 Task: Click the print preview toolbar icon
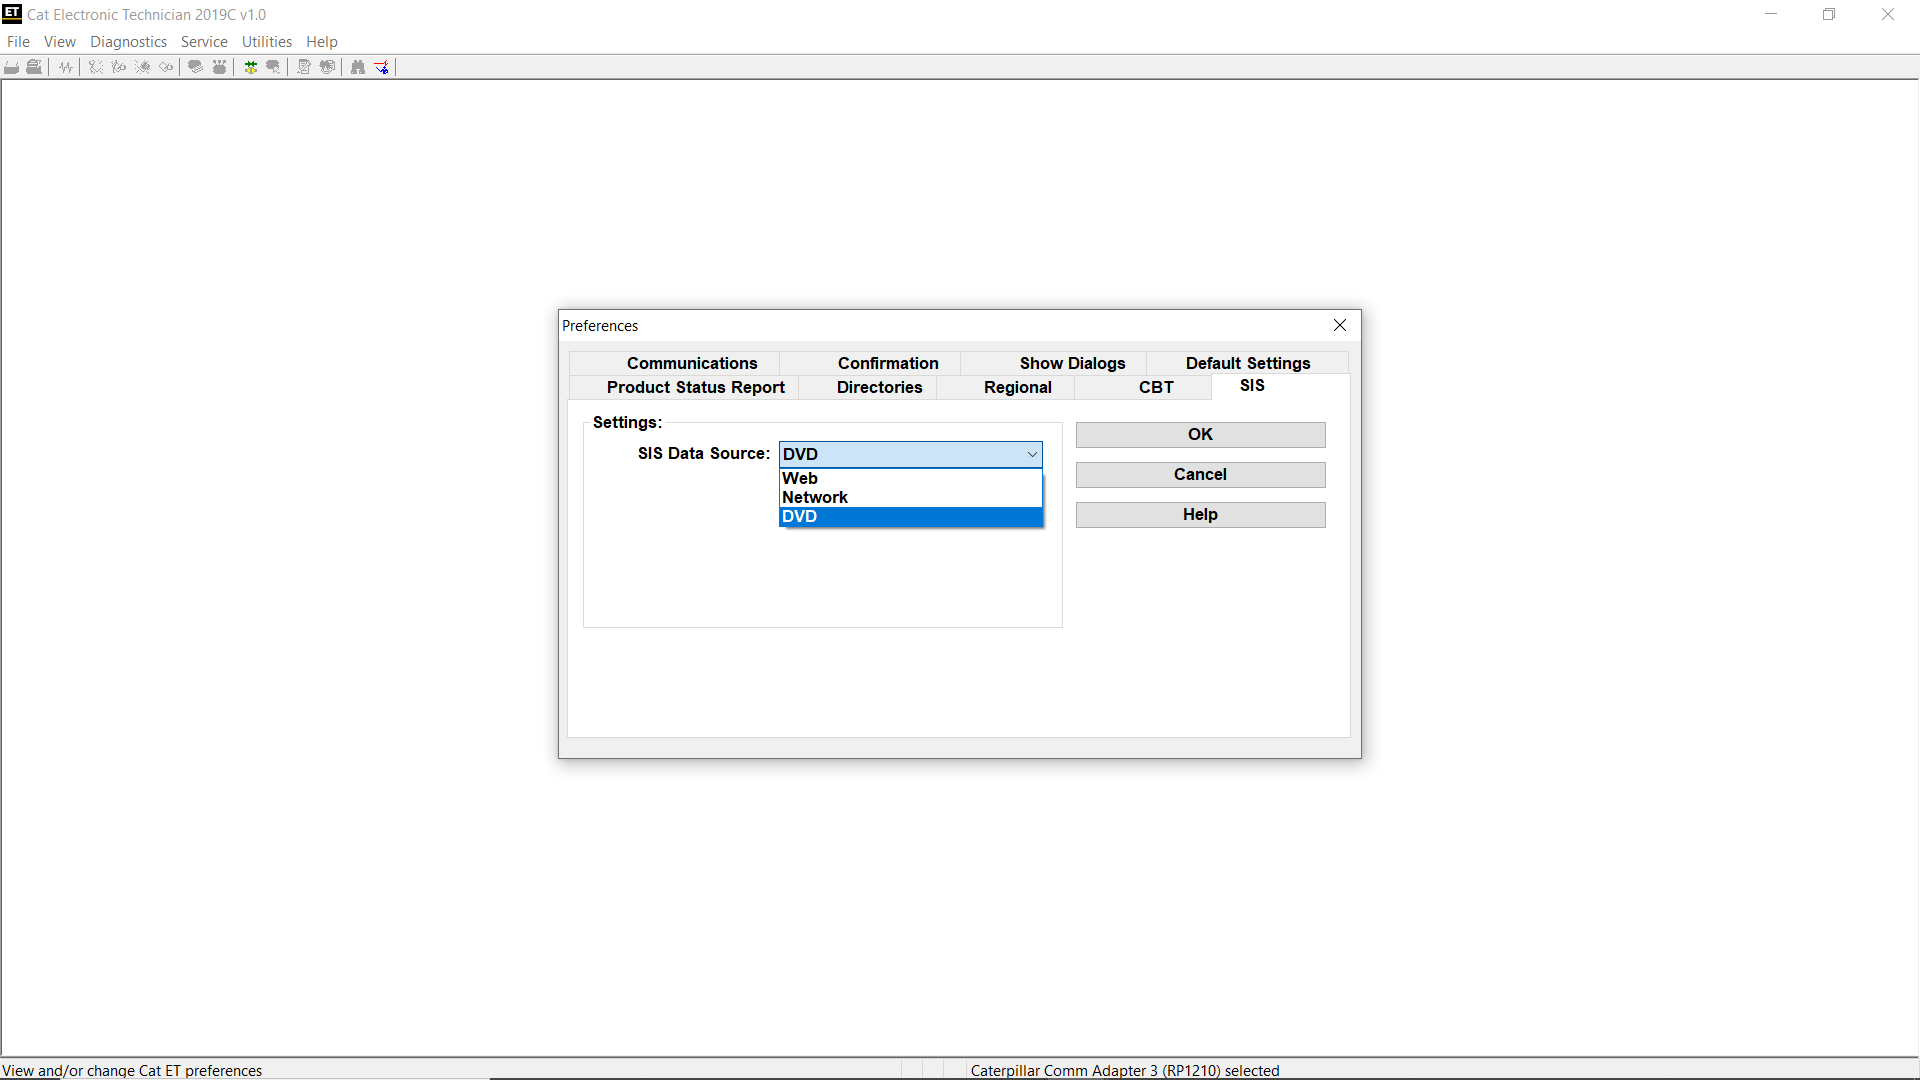34,67
